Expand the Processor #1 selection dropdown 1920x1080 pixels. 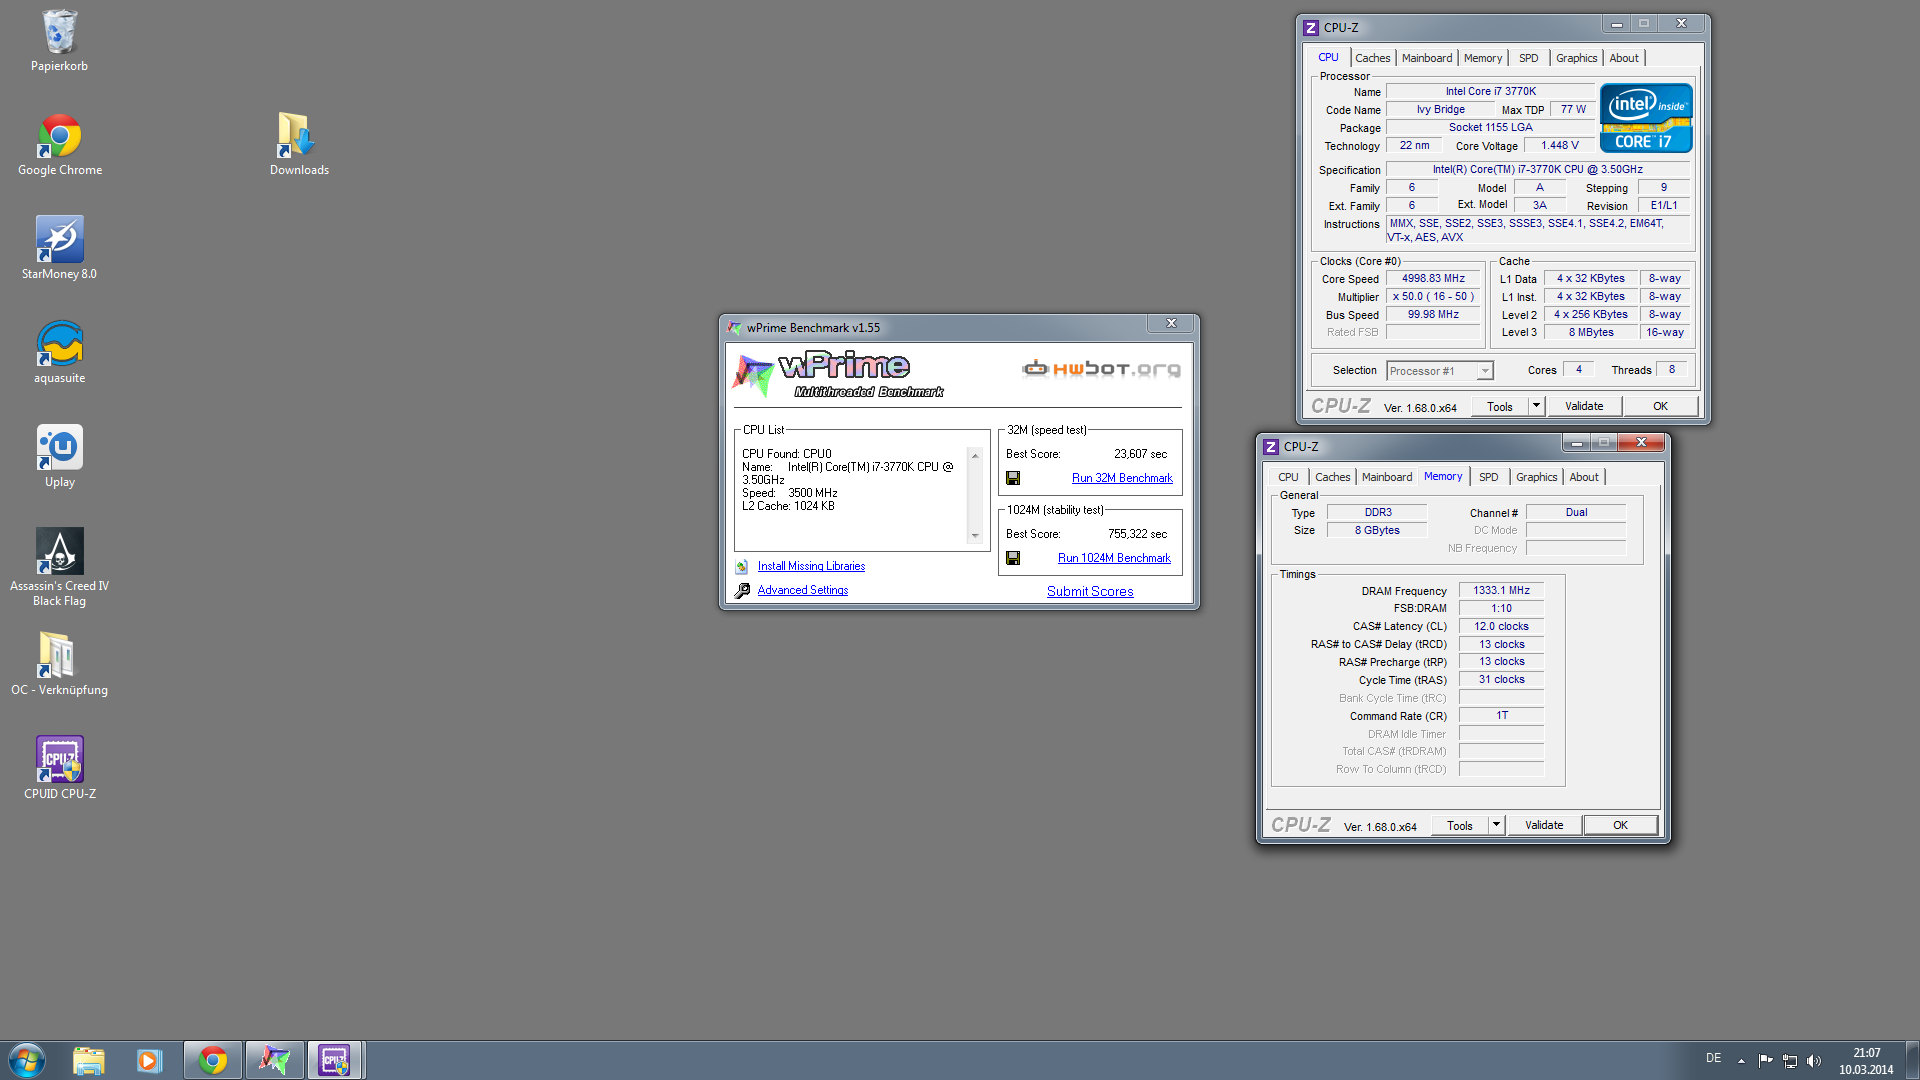pyautogui.click(x=1485, y=371)
